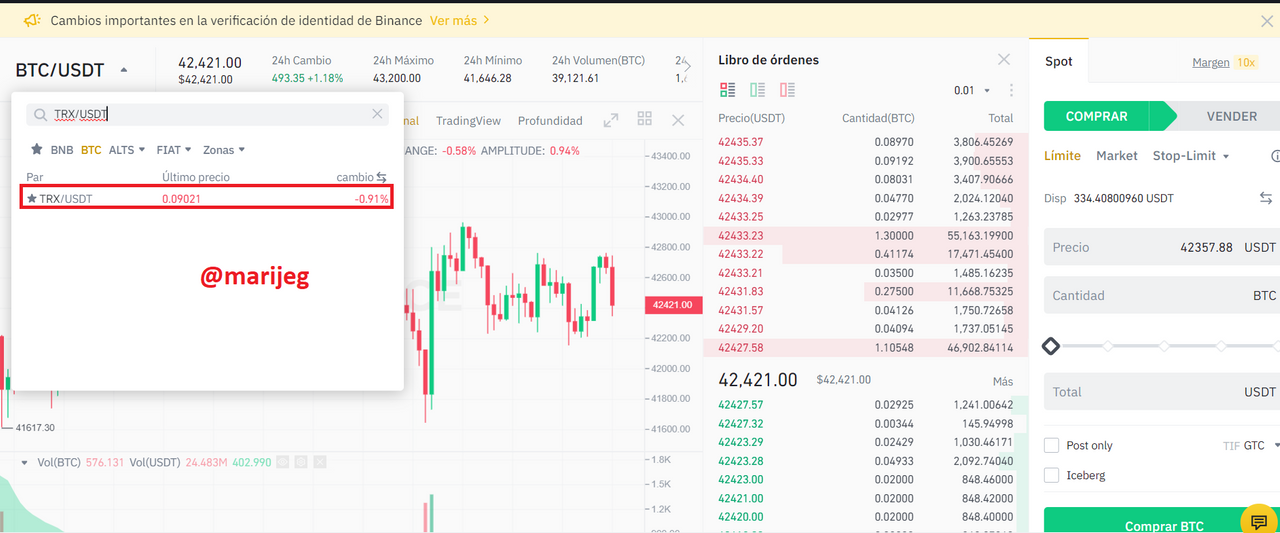The height and width of the screenshot is (533, 1280).
Task: Open order book more options menu
Action: click(1011, 90)
